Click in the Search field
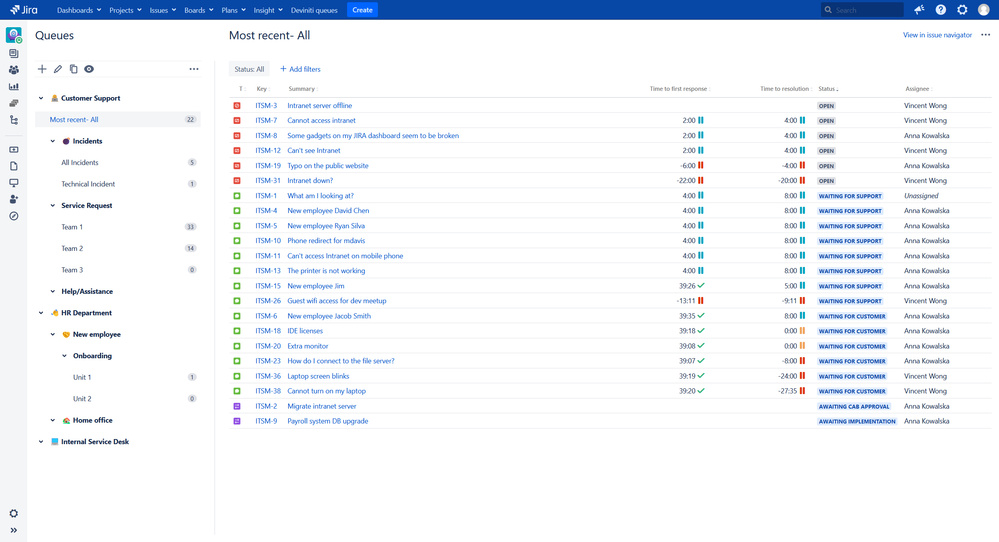 [x=862, y=10]
